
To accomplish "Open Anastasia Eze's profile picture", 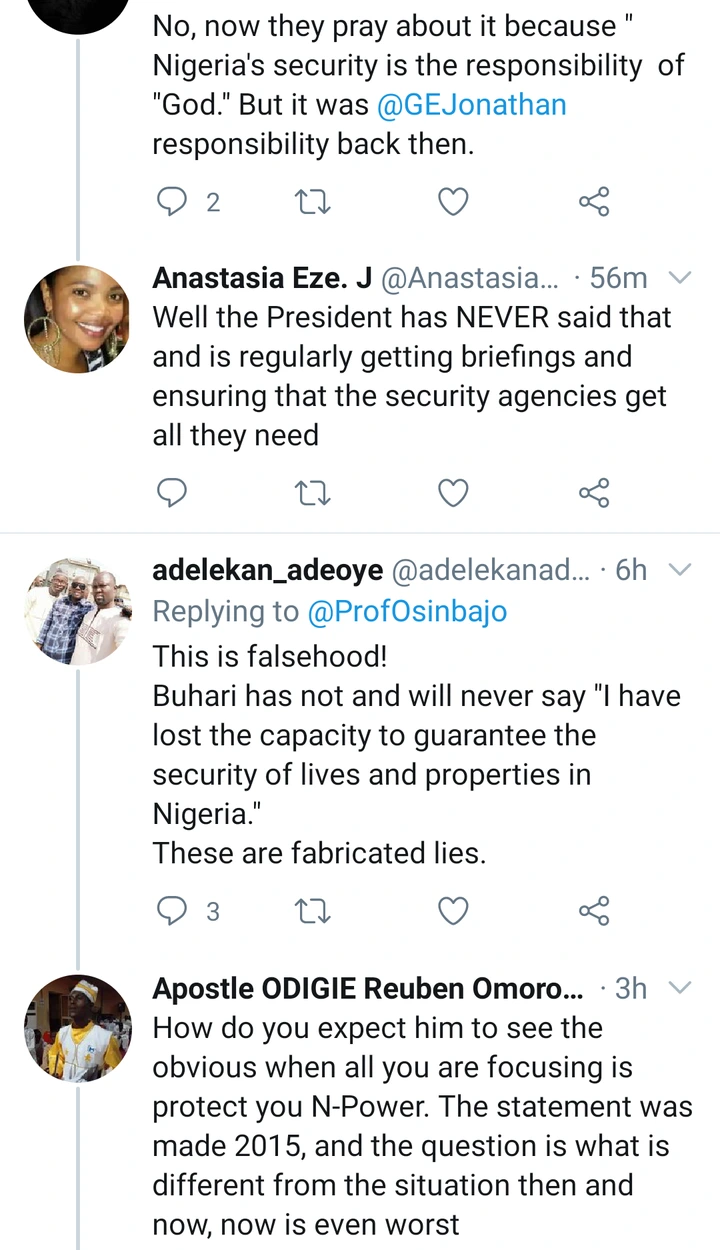I will coord(77,319).
